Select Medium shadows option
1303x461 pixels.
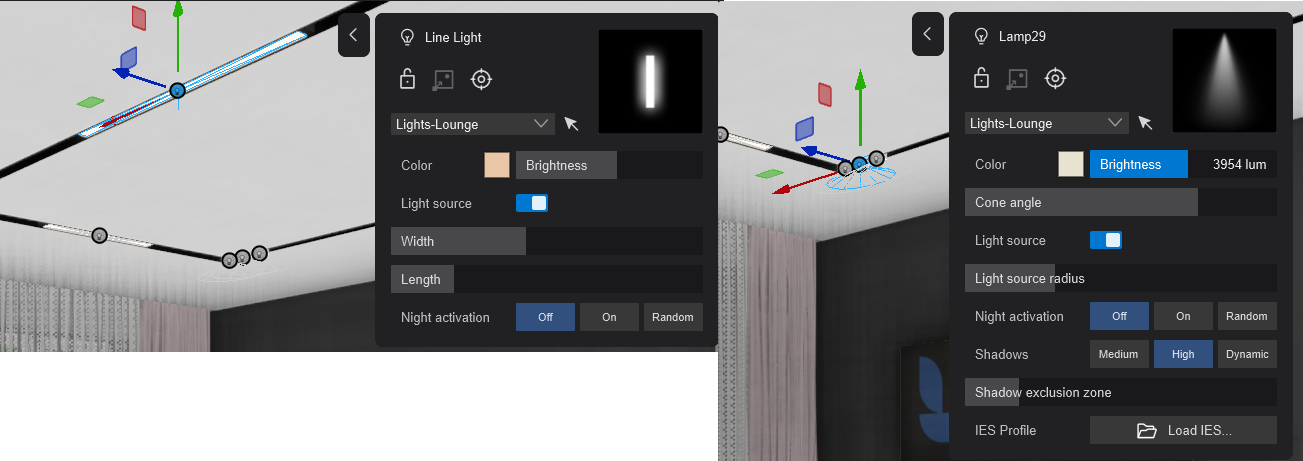[x=1118, y=354]
